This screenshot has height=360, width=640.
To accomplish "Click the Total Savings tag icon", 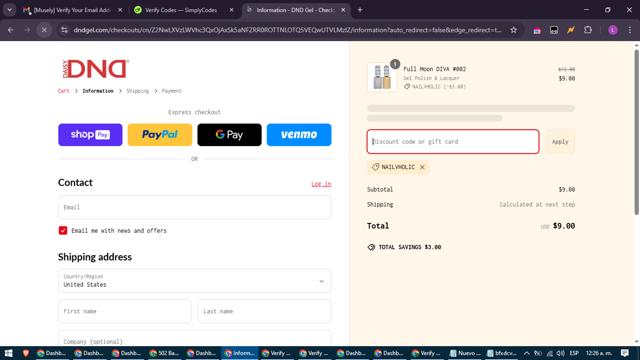I will click(x=371, y=247).
